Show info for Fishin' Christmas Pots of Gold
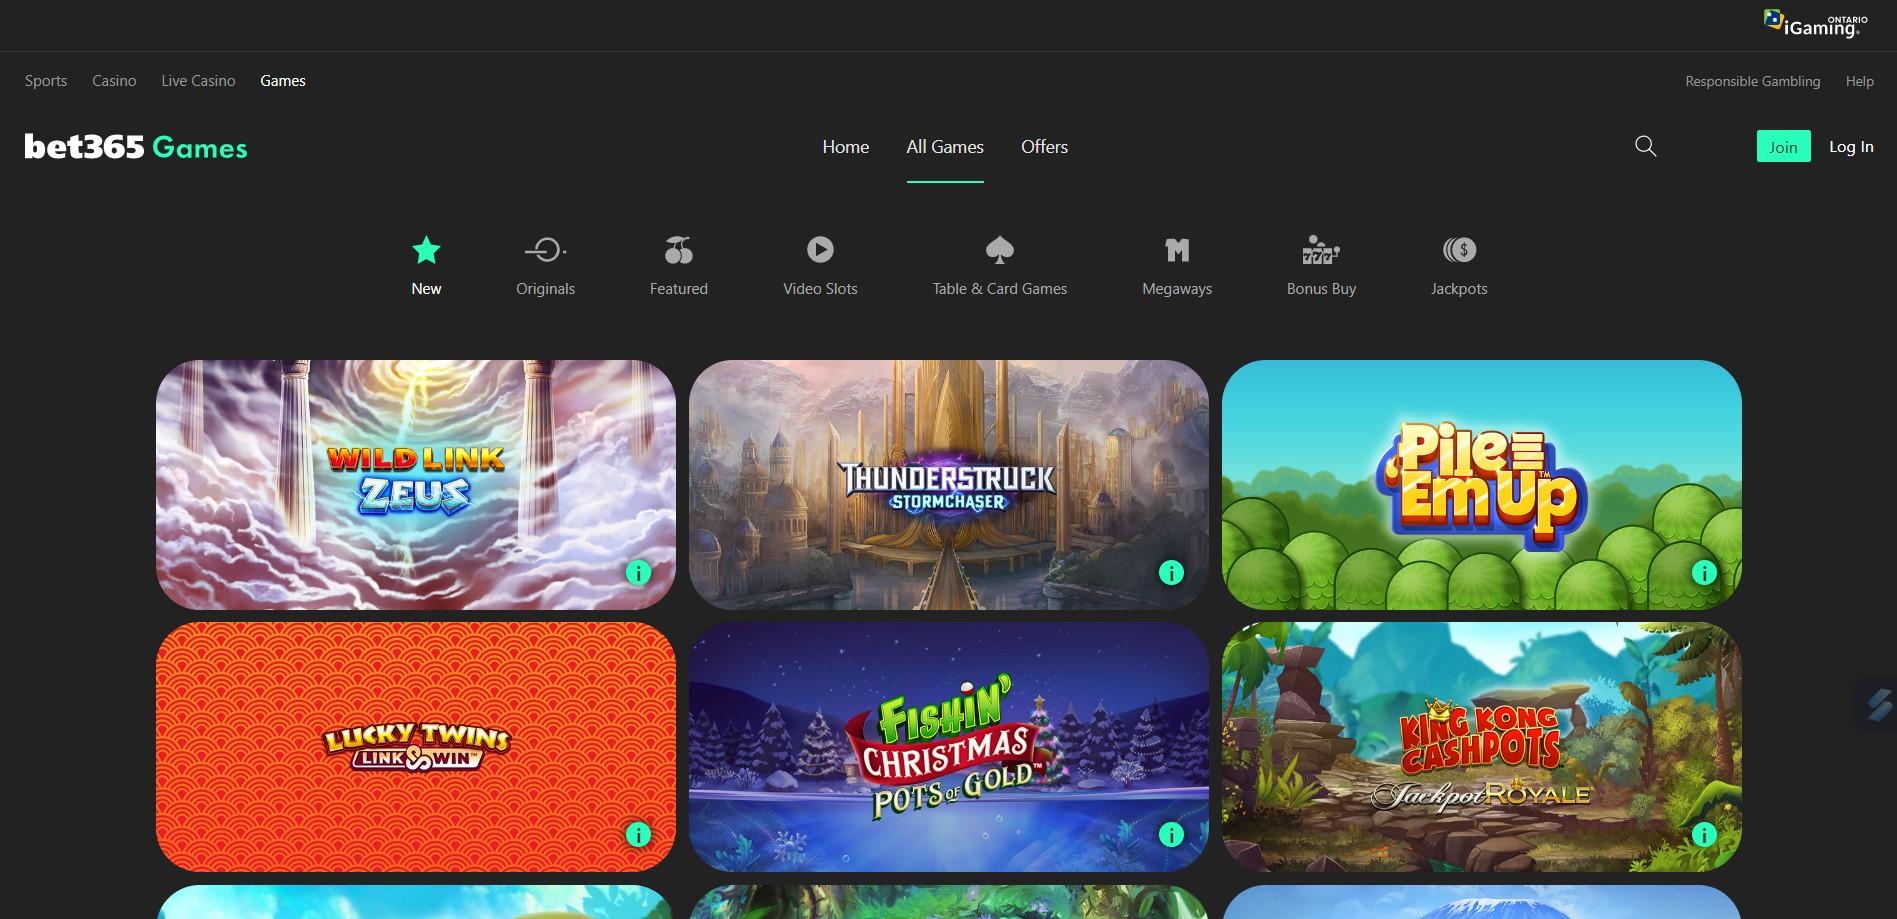This screenshot has width=1897, height=919. (1171, 835)
